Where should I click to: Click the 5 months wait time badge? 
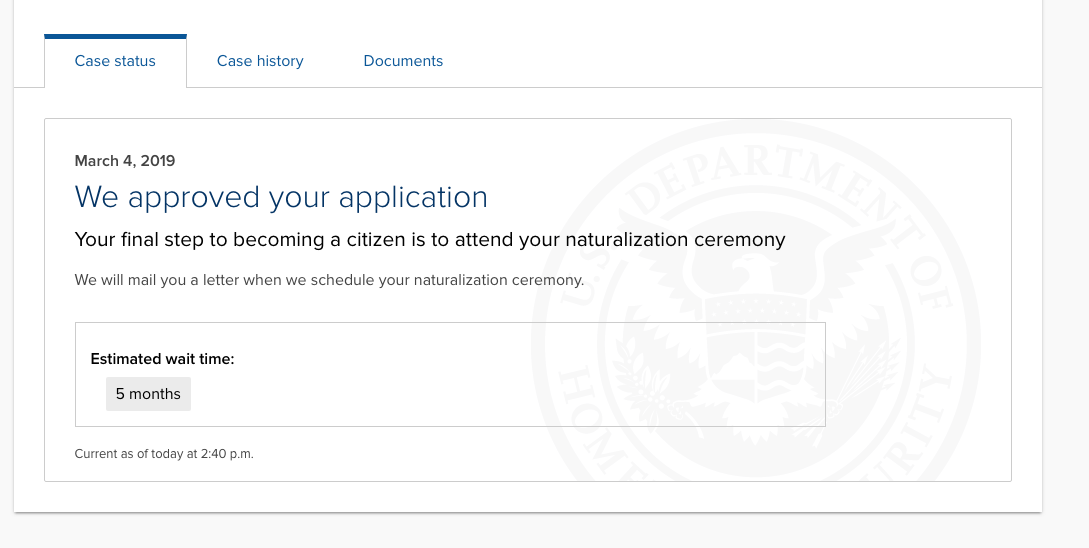click(x=148, y=394)
